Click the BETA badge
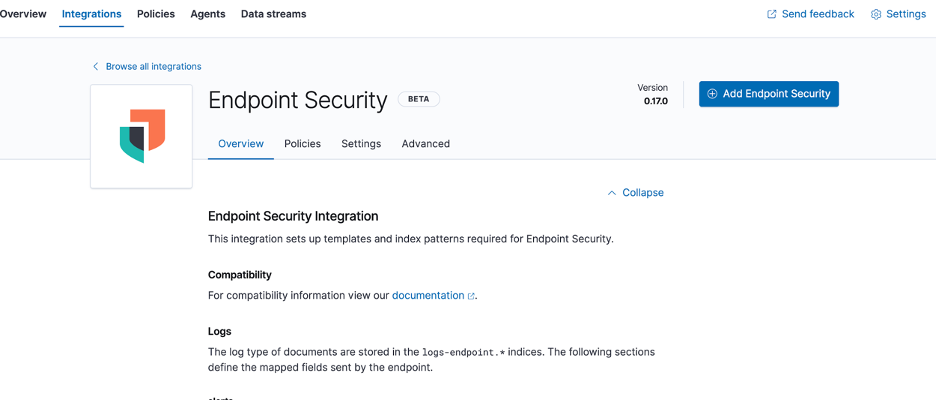The height and width of the screenshot is (400, 936). pos(418,99)
